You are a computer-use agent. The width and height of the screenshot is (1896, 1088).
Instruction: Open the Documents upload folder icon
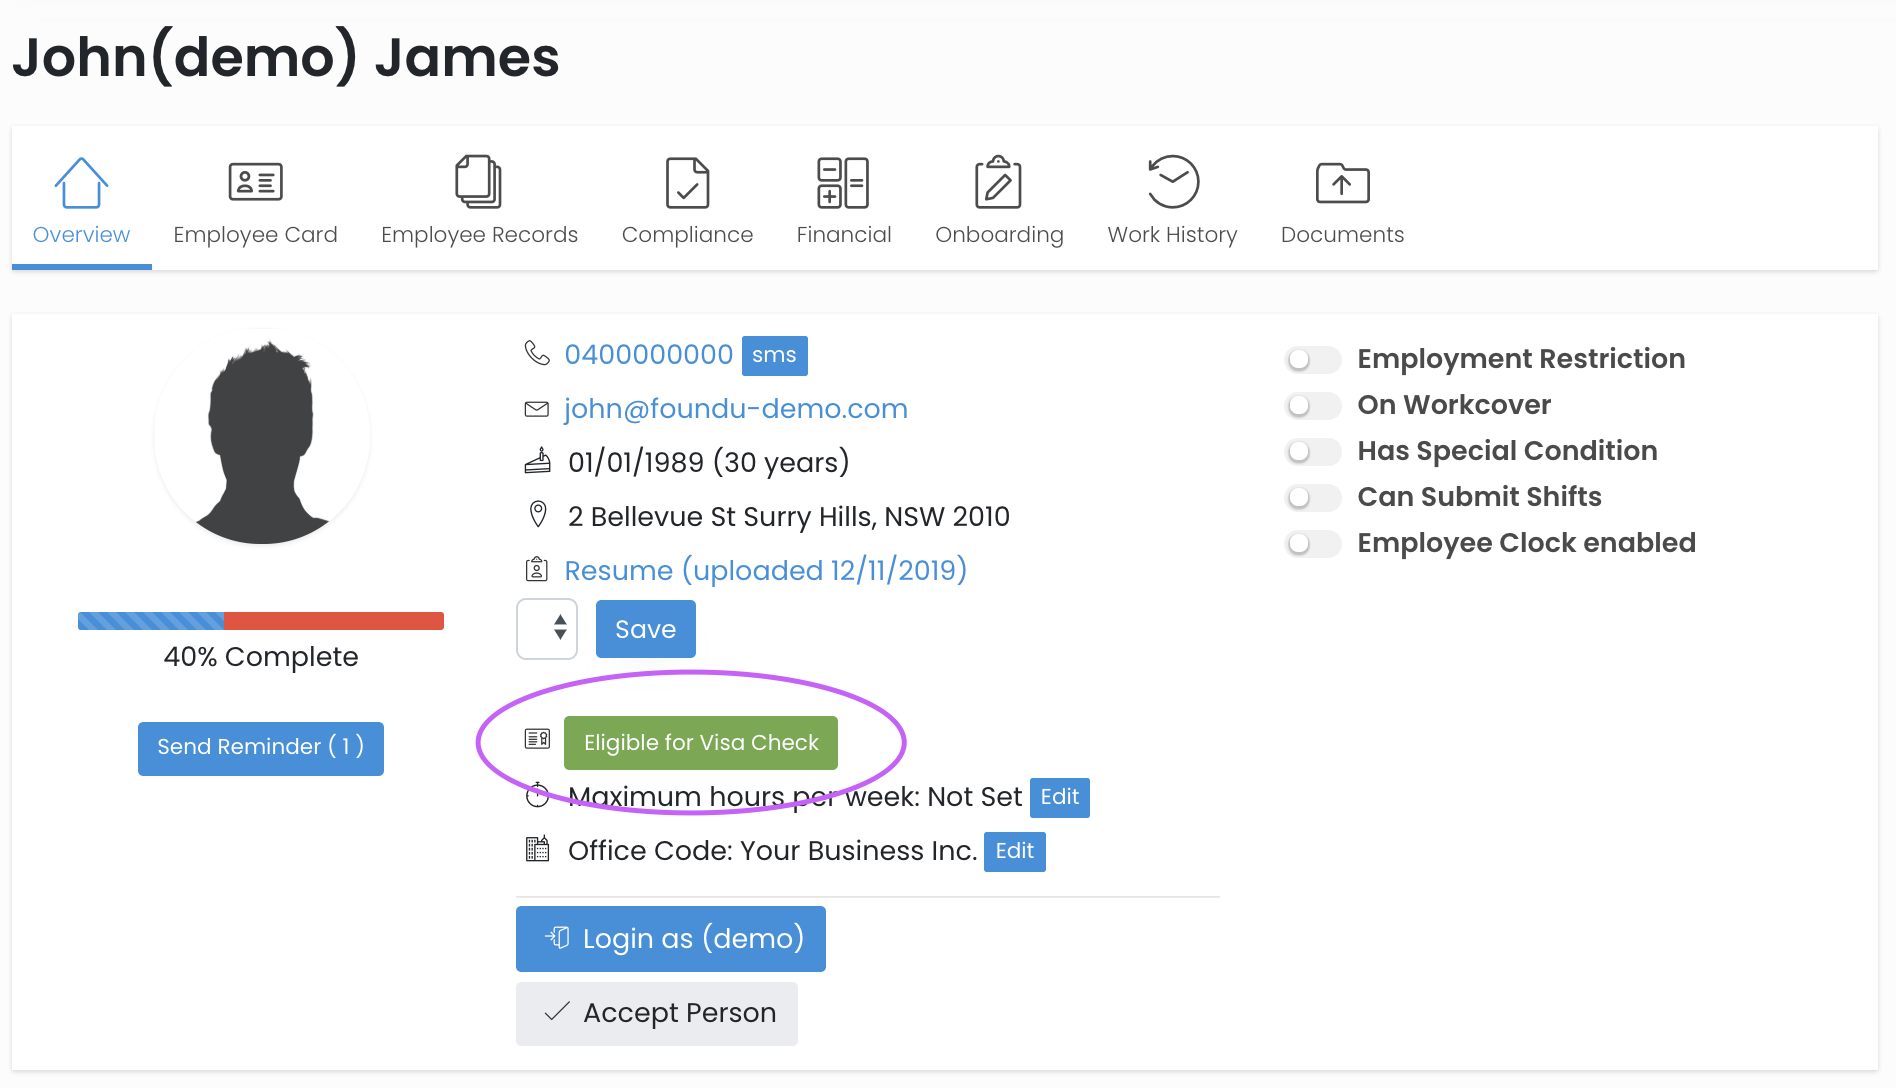(x=1342, y=182)
